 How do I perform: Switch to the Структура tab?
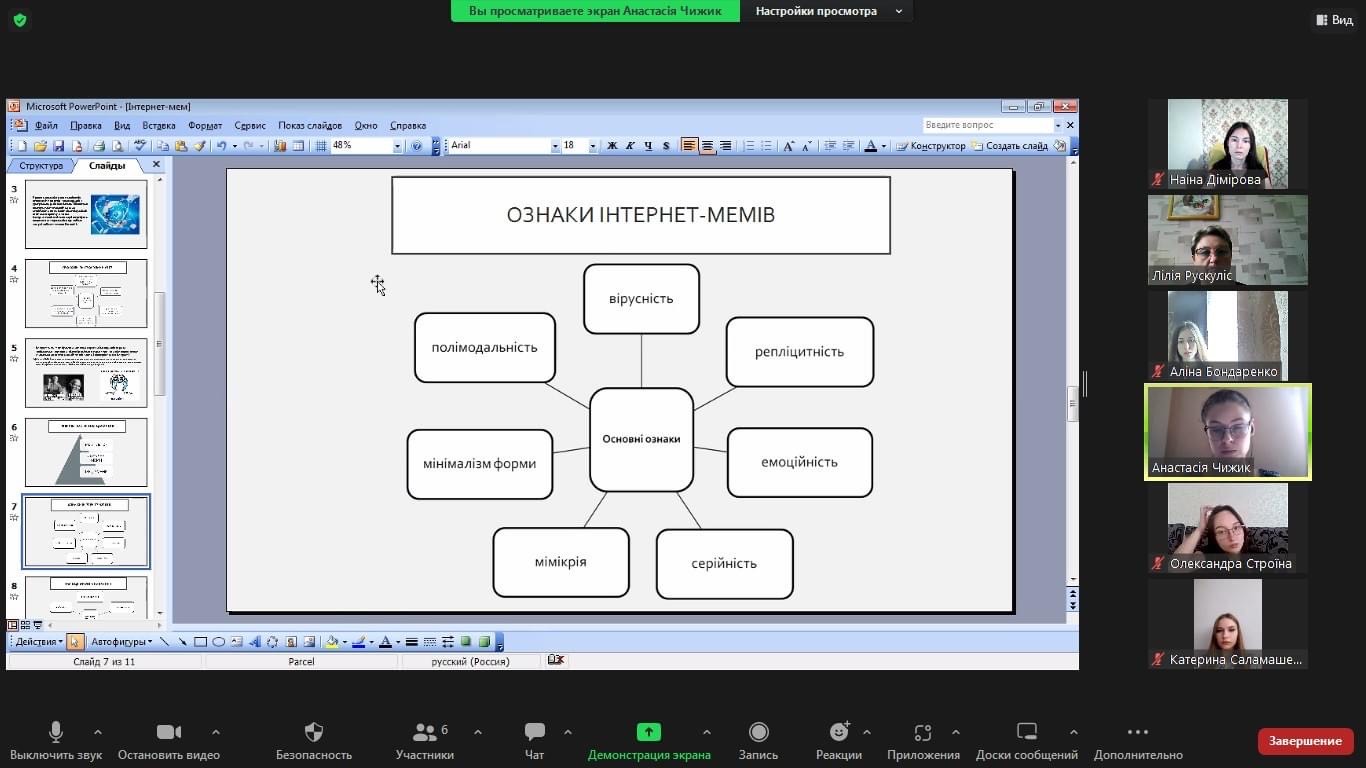(41, 166)
